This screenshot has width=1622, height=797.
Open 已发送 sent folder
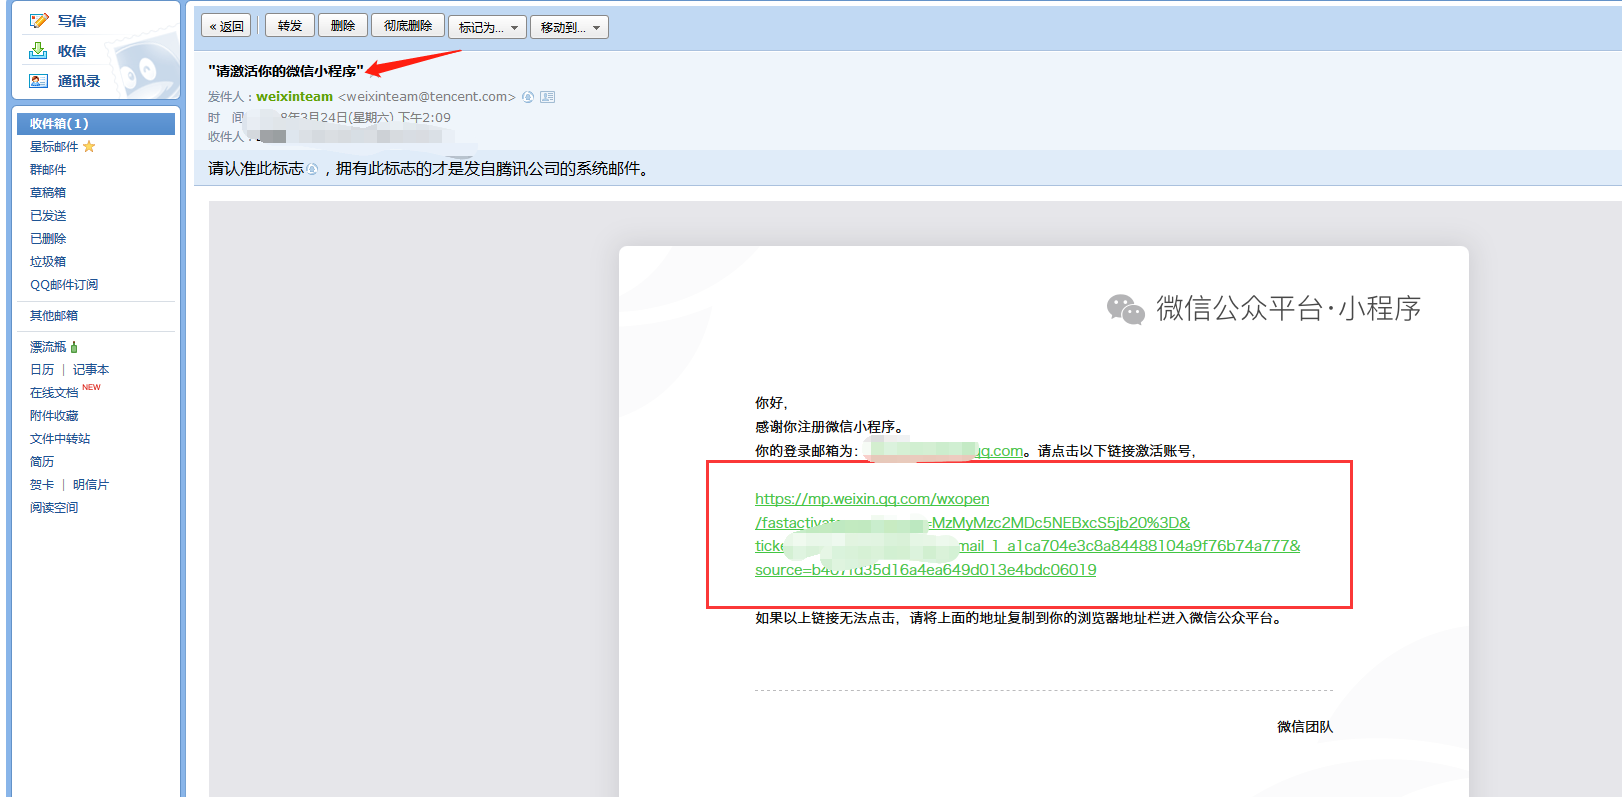tap(48, 216)
